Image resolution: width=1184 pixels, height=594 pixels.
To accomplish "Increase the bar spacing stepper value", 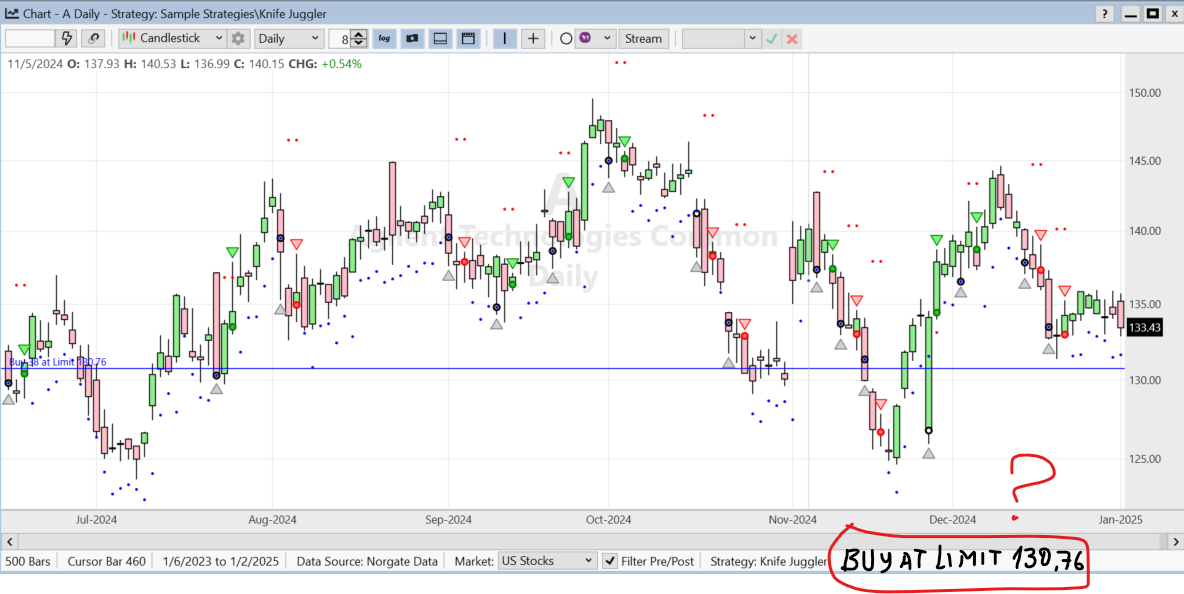I will [361, 34].
